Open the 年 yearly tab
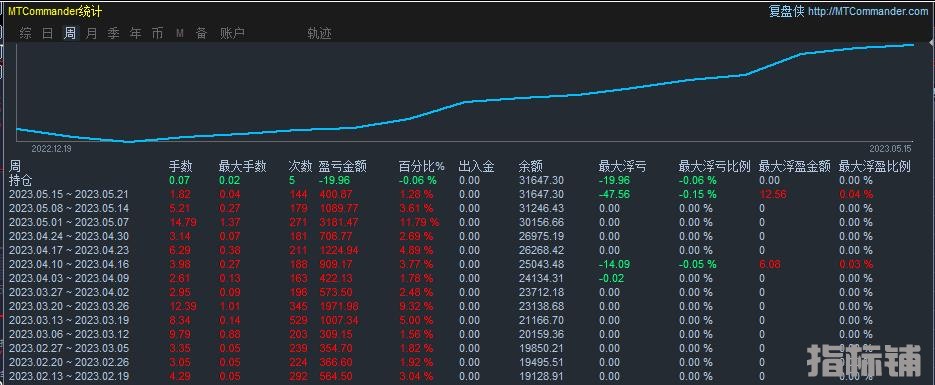This screenshot has height=385, width=935. pos(135,33)
